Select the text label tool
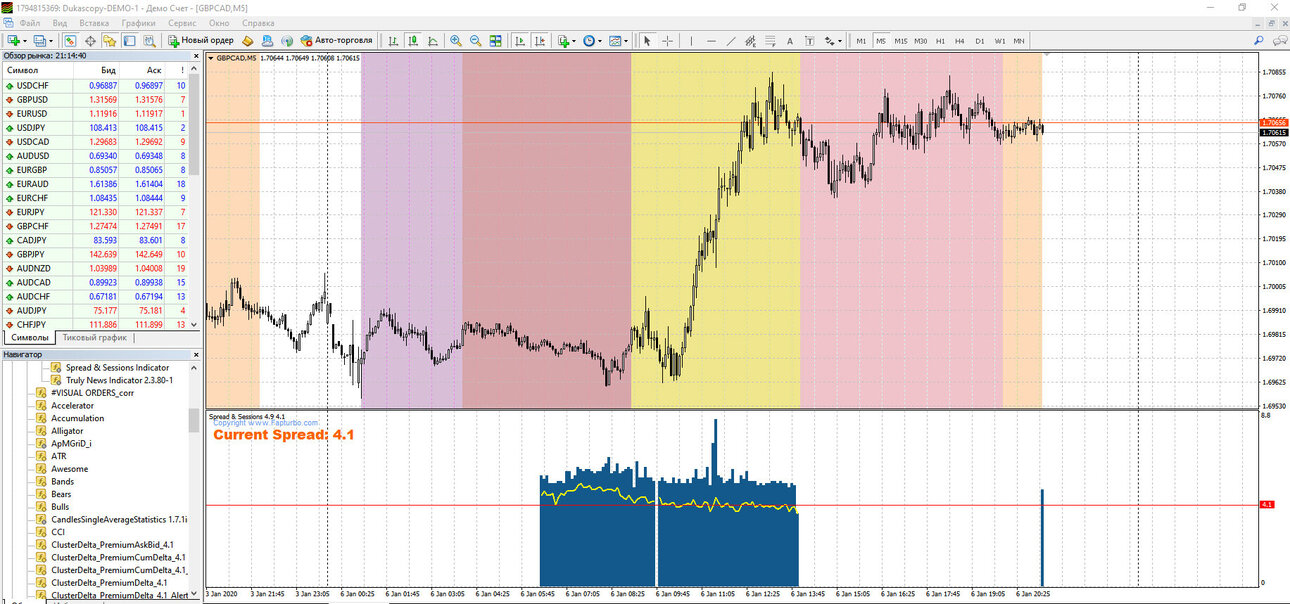The height and width of the screenshot is (604, 1290). tap(809, 40)
